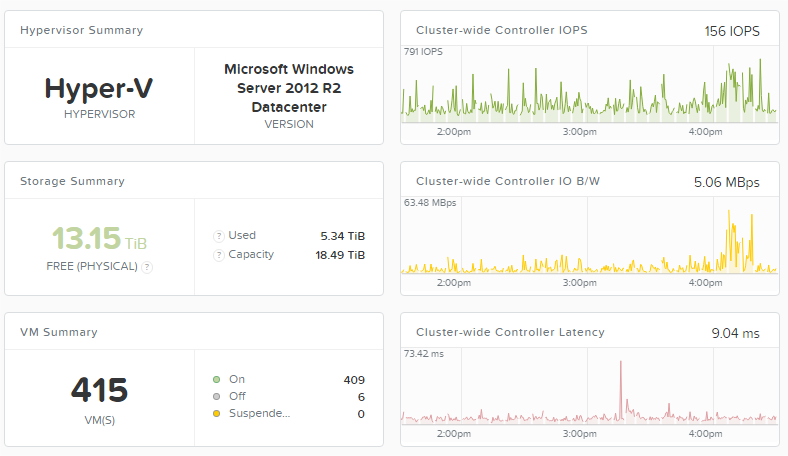Click the 791 IOPS peak label
This screenshot has height=456, width=788.
pos(423,52)
